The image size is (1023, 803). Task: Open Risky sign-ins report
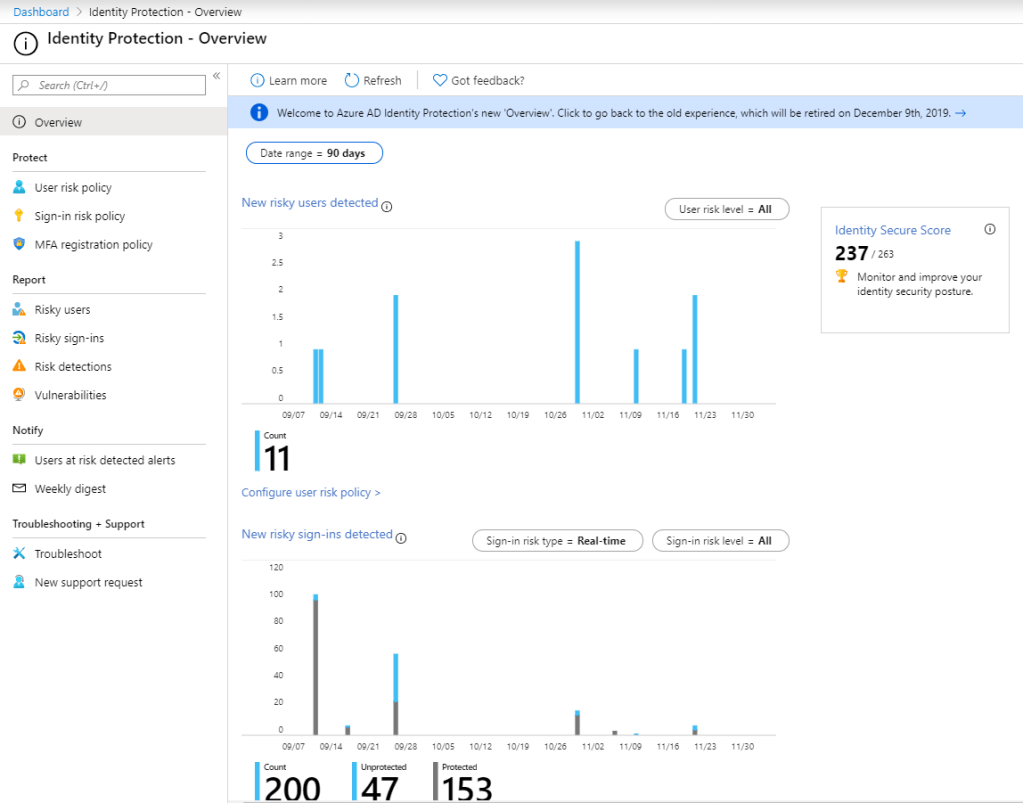pyautogui.click(x=69, y=338)
